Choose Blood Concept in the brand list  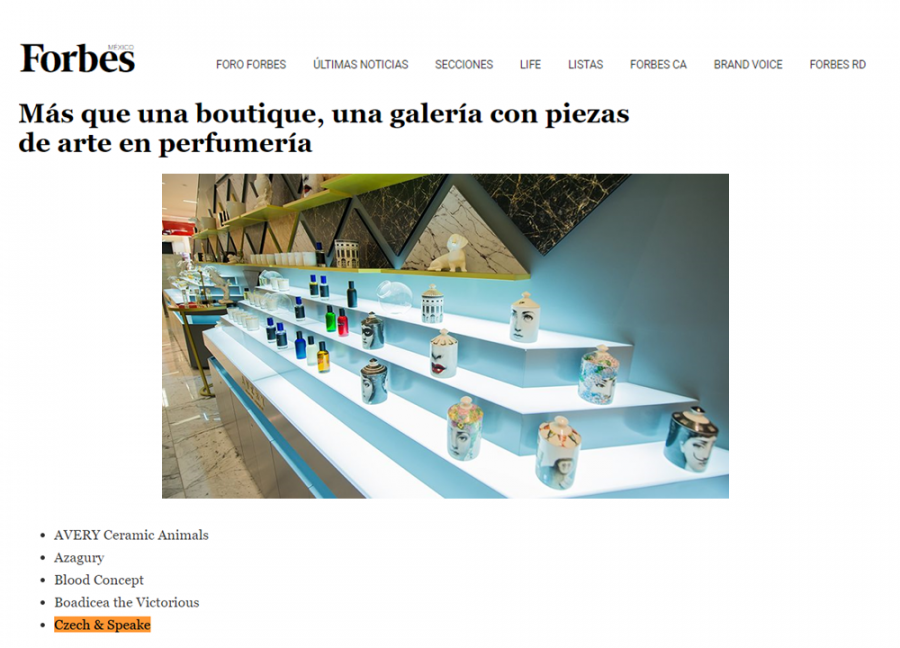[99, 580]
